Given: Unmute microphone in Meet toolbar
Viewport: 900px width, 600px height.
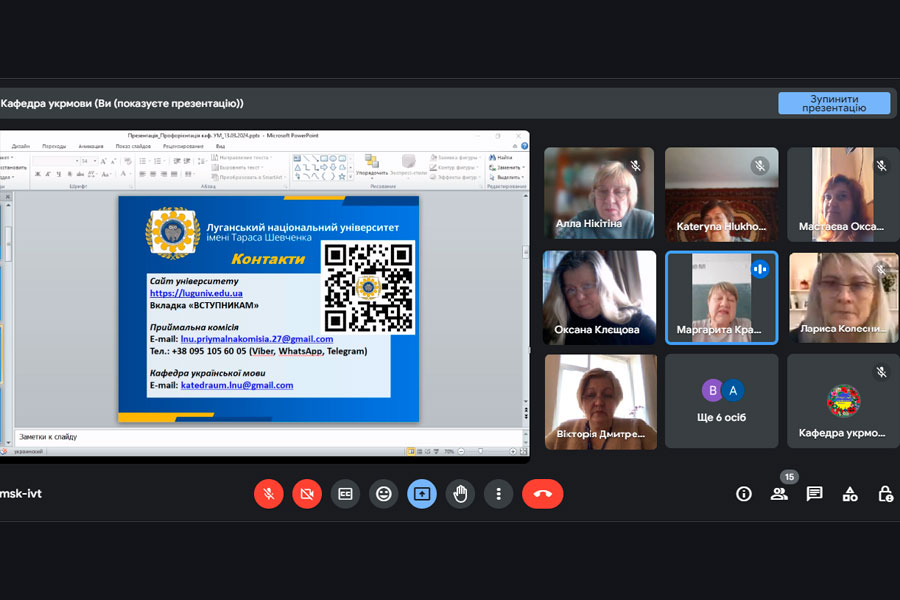Looking at the screenshot, I should 269,494.
